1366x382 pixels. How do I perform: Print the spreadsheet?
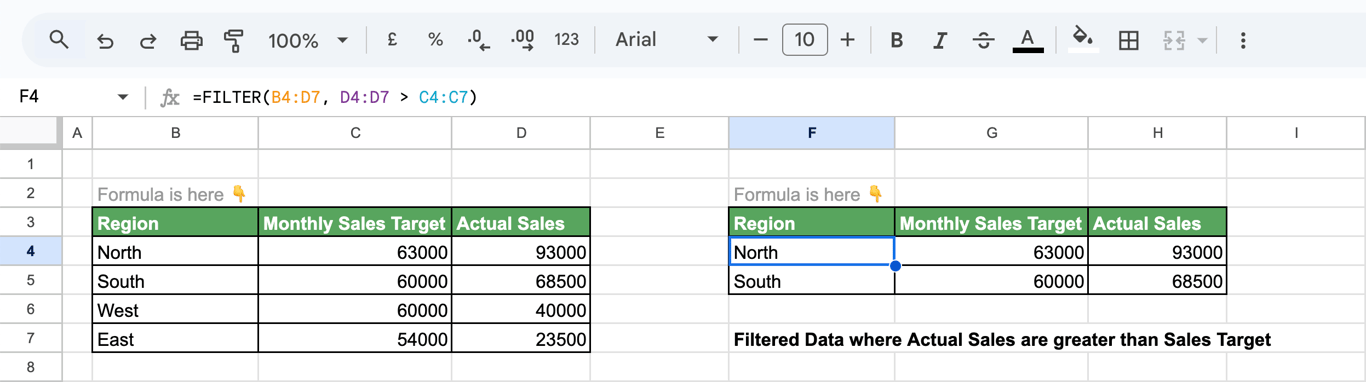pos(191,40)
